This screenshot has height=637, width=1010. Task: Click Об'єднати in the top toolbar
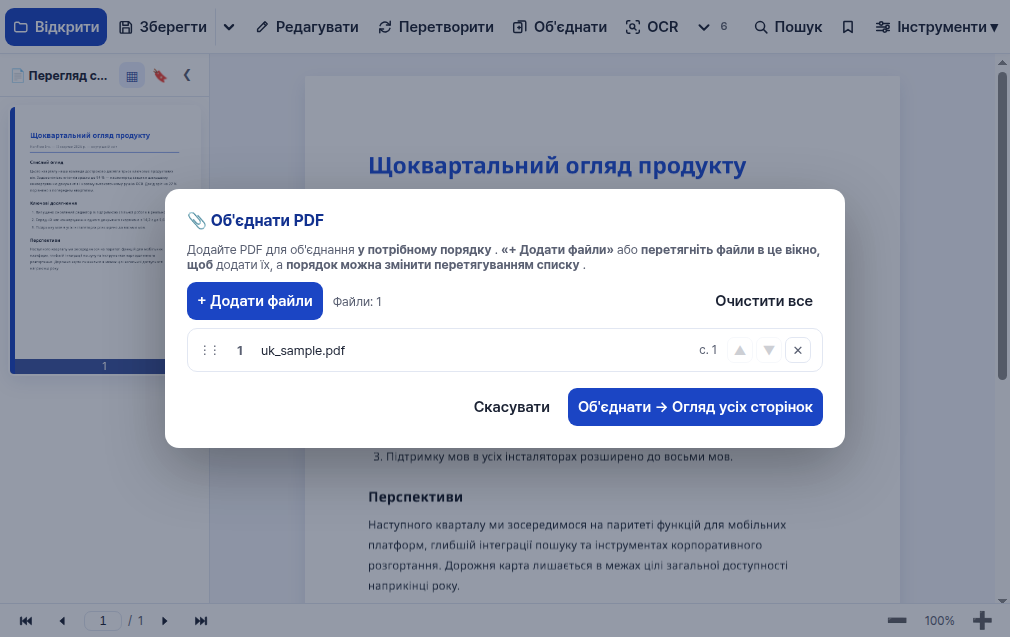click(560, 27)
